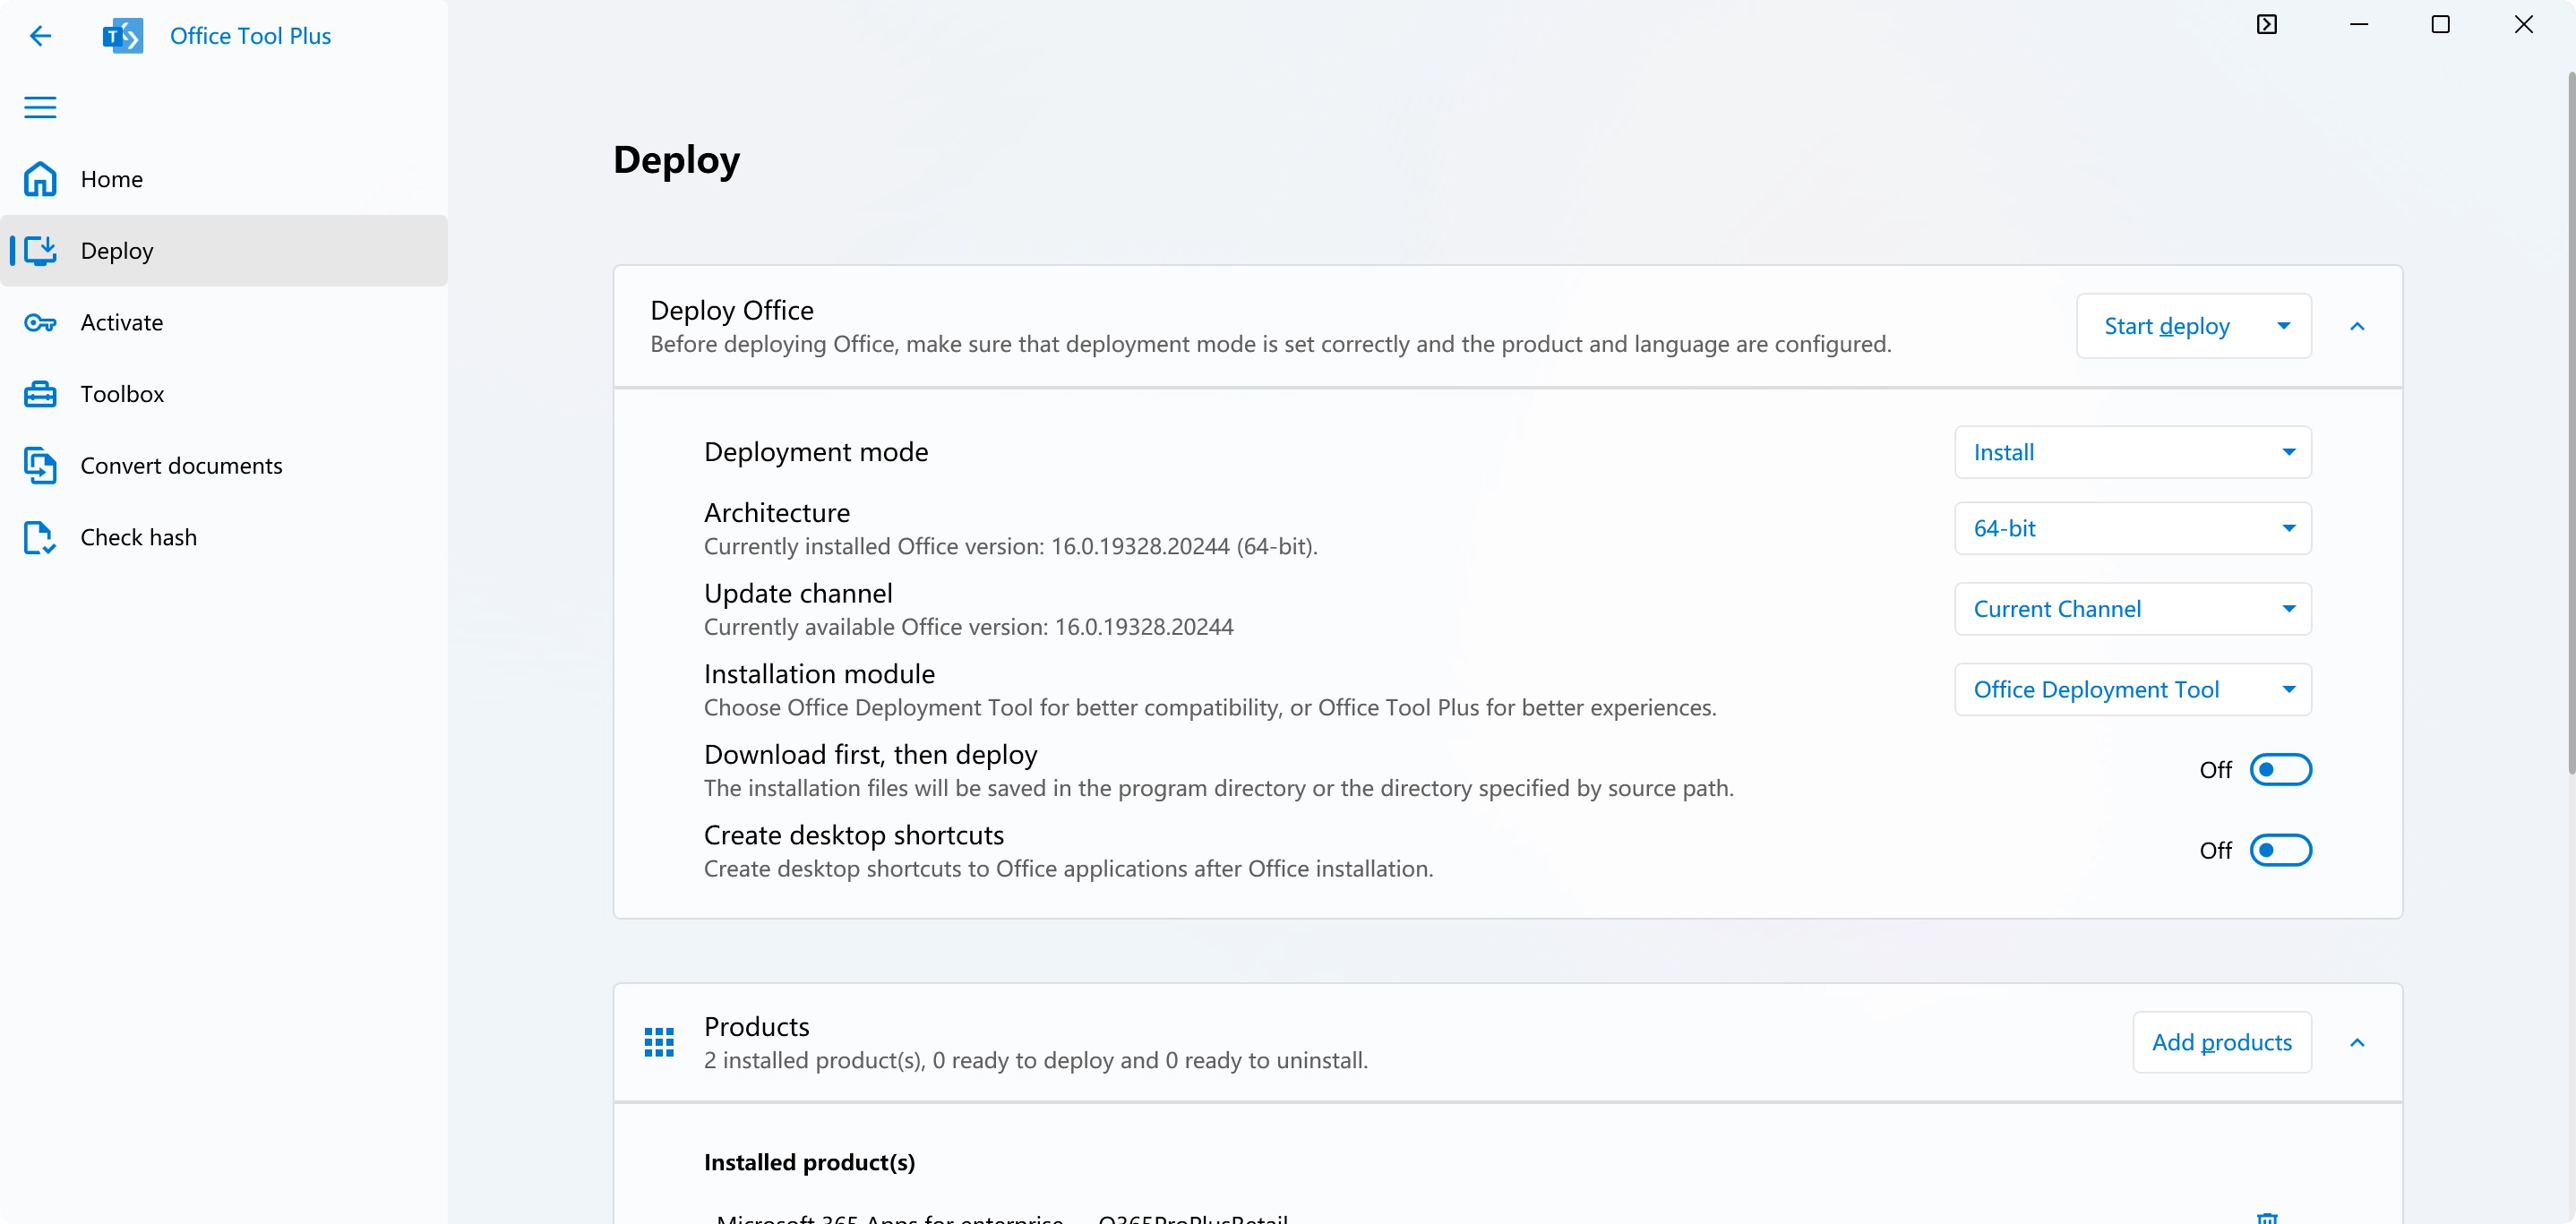Collapse the Deploy Office panel
Viewport: 2576px width, 1224px height.
[2358, 326]
